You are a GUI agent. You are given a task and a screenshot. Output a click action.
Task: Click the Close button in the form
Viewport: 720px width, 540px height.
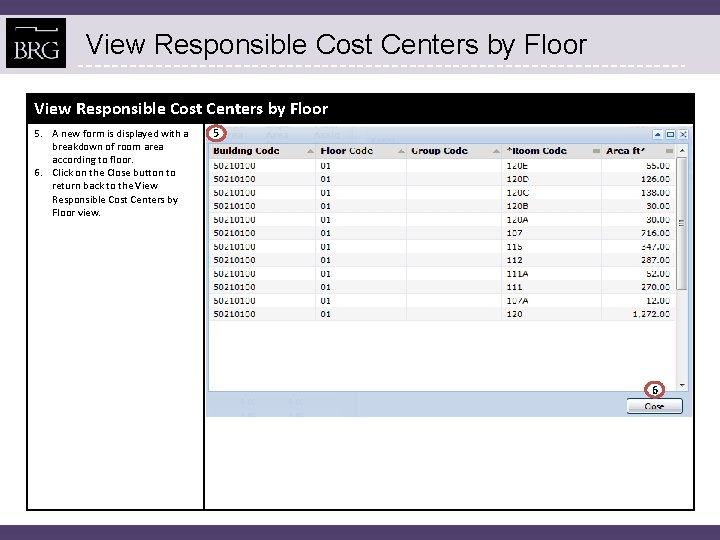654,406
